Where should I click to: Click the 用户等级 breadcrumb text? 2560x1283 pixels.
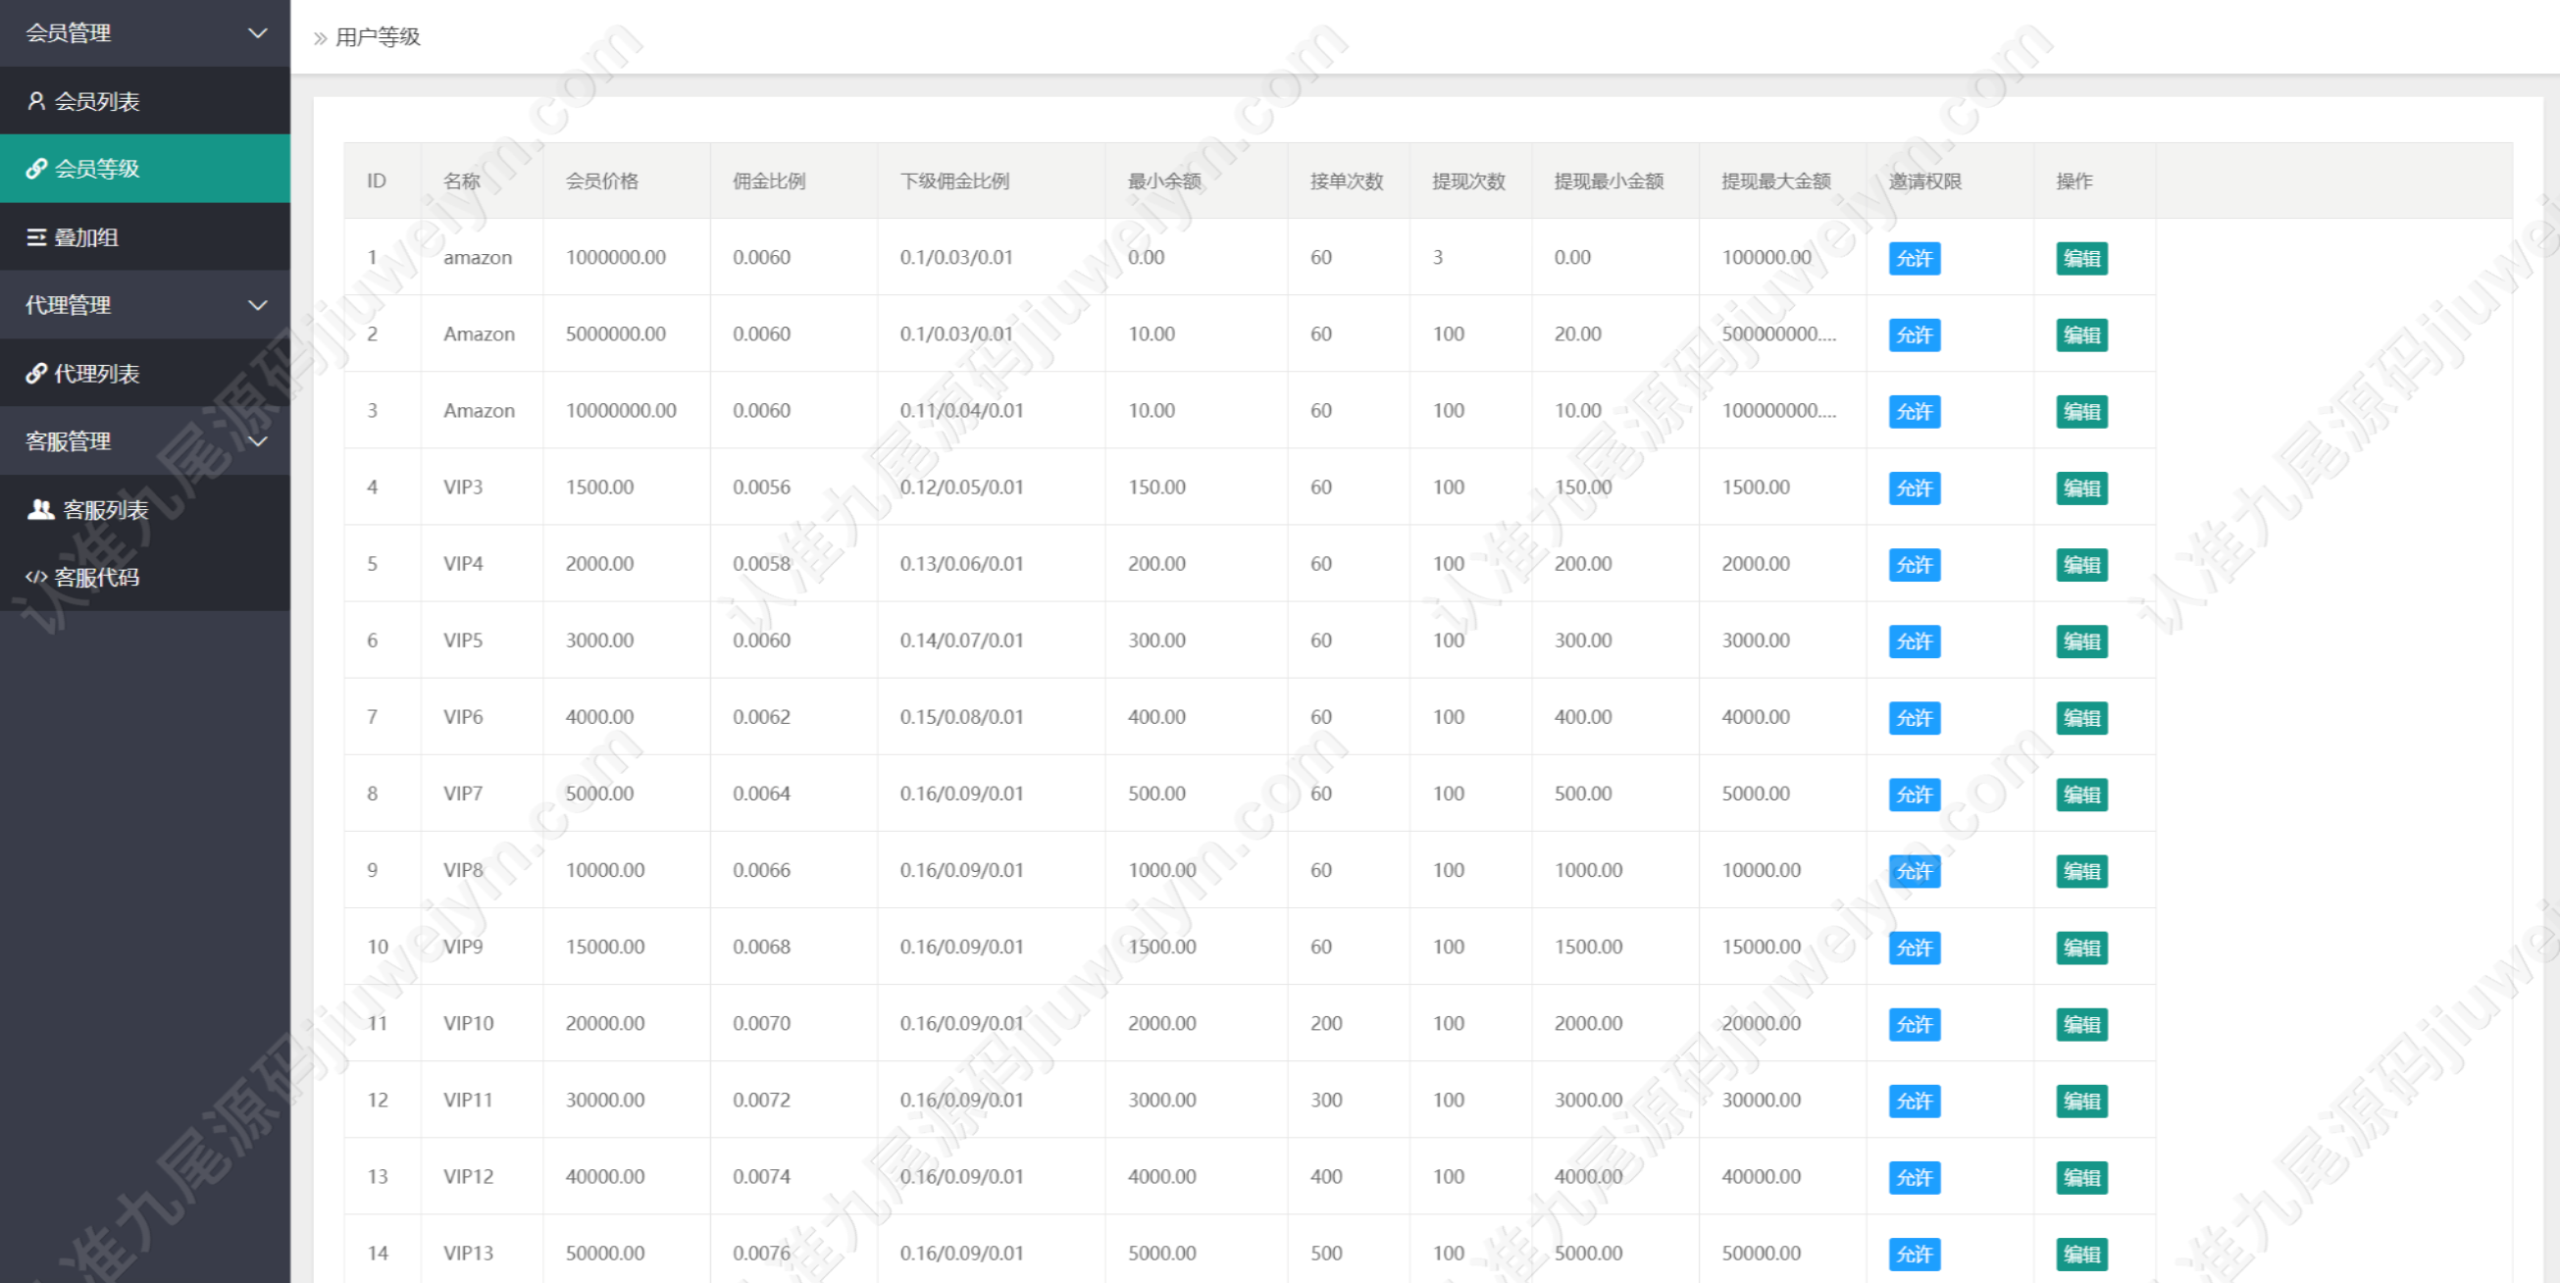point(378,37)
